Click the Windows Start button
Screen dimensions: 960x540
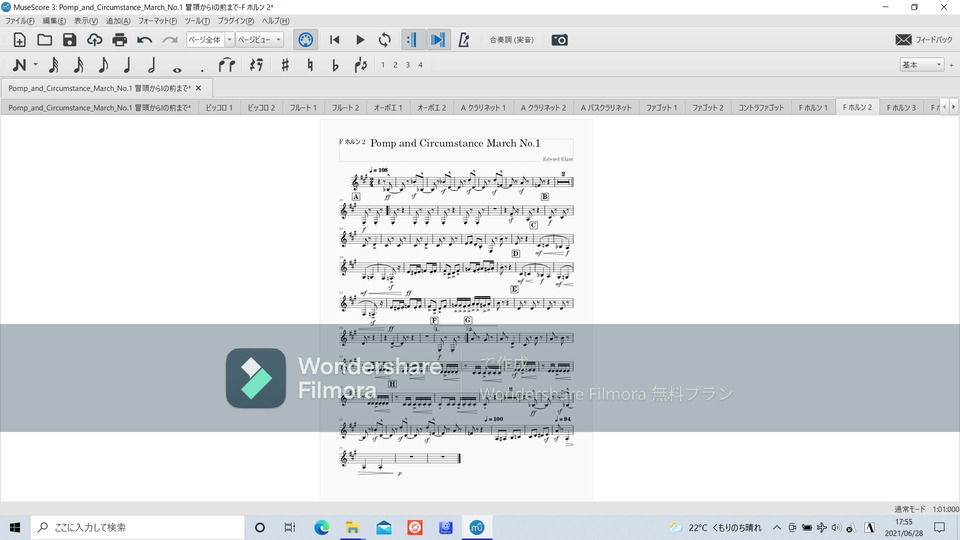15,527
